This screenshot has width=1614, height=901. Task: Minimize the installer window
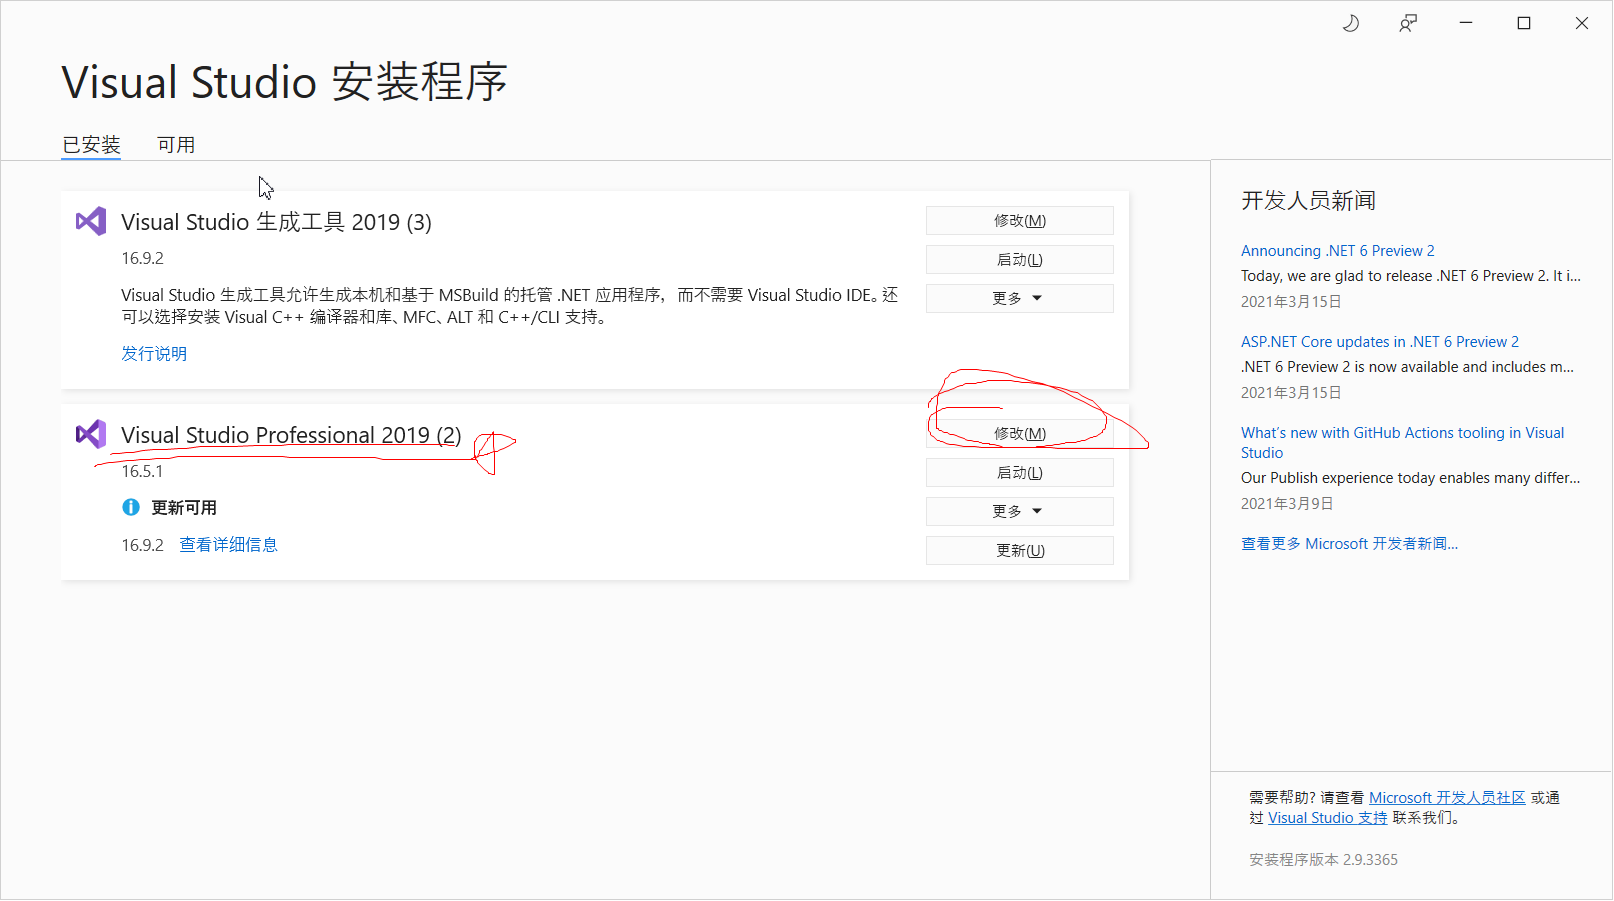(1466, 23)
